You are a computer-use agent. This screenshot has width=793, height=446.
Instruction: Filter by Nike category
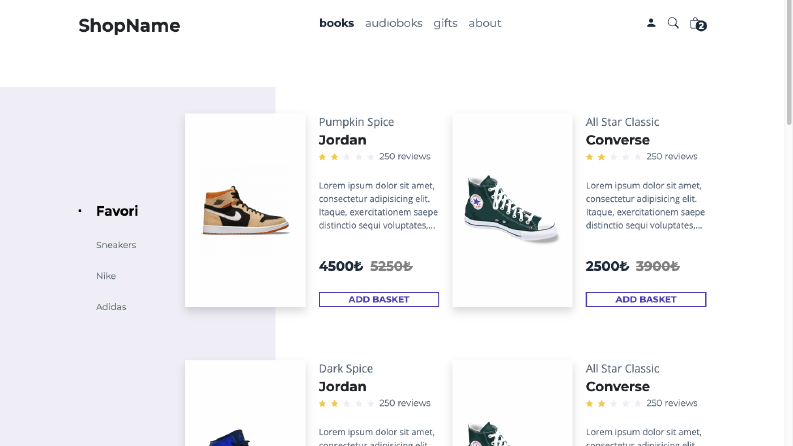(106, 276)
